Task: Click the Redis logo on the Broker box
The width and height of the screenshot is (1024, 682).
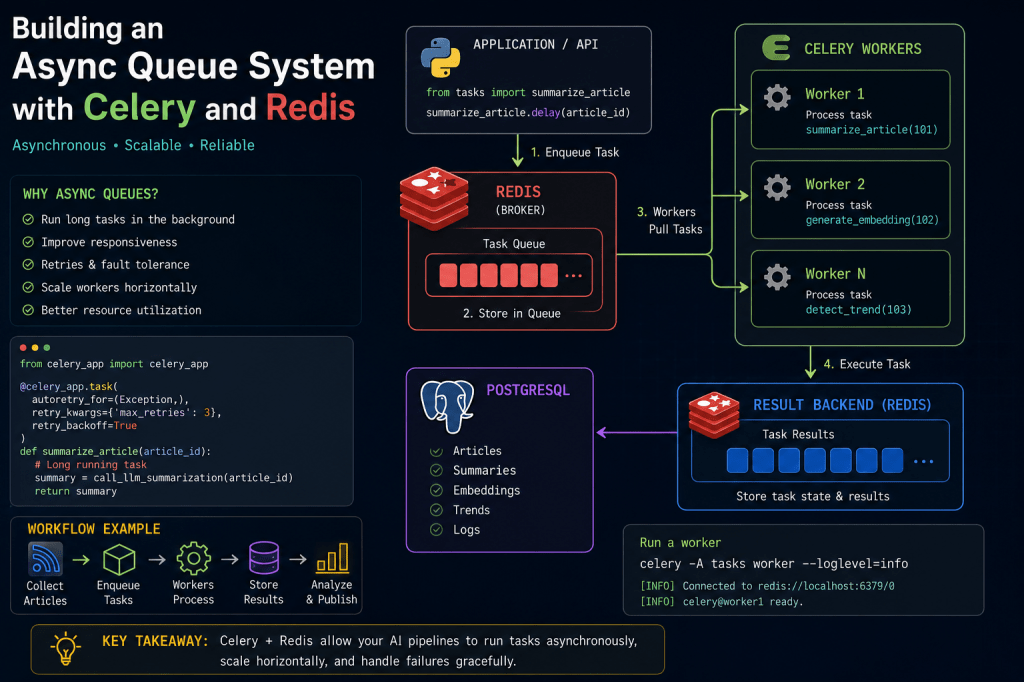Action: tap(434, 199)
